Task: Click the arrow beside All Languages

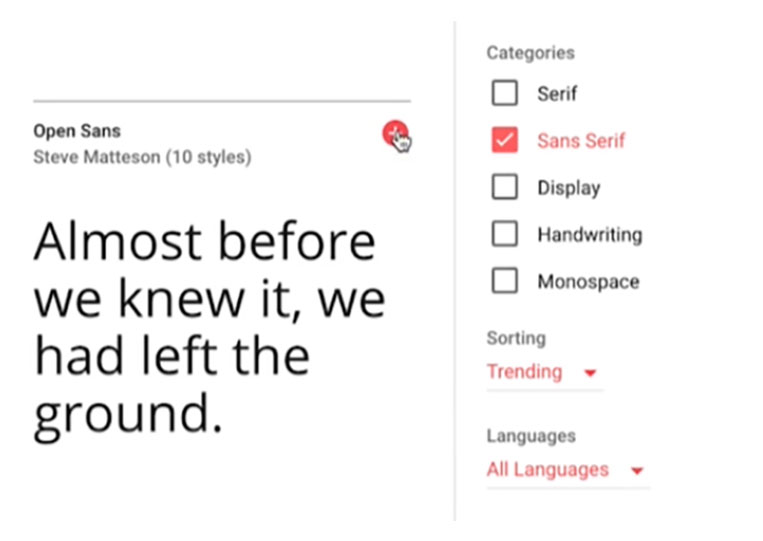Action: click(x=637, y=470)
